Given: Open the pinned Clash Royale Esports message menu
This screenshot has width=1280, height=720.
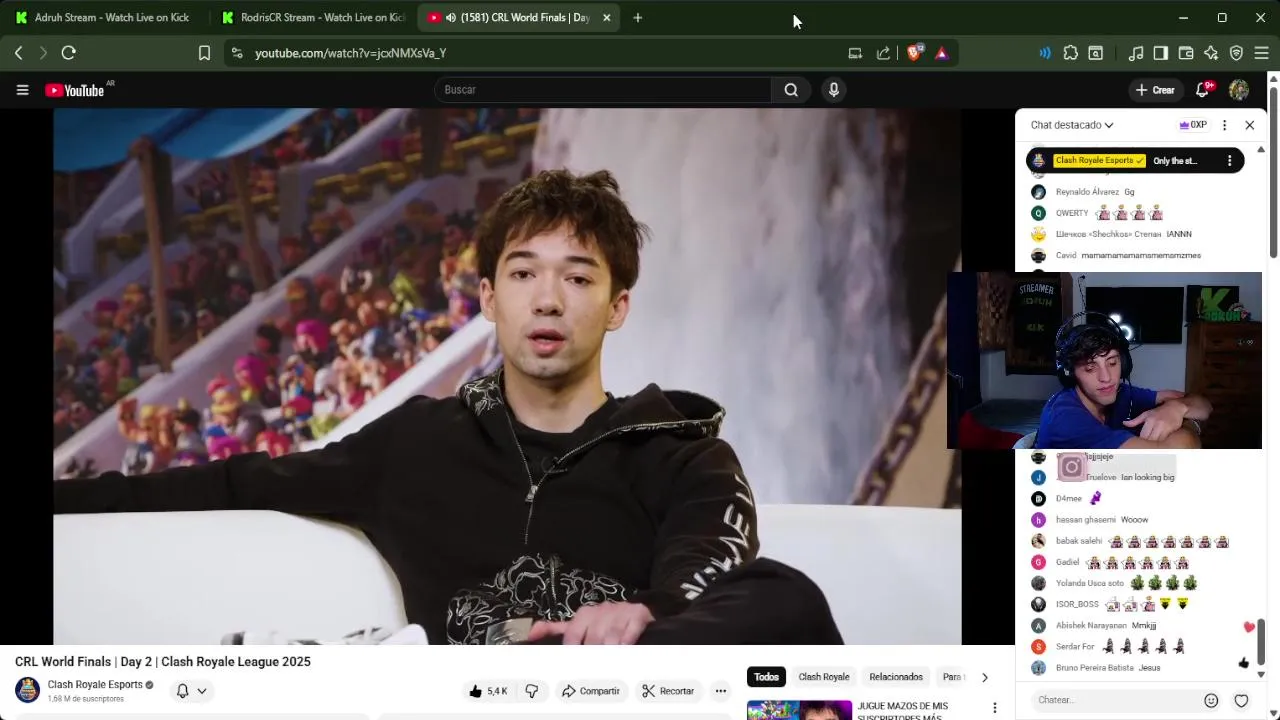Looking at the screenshot, I should 1229,161.
